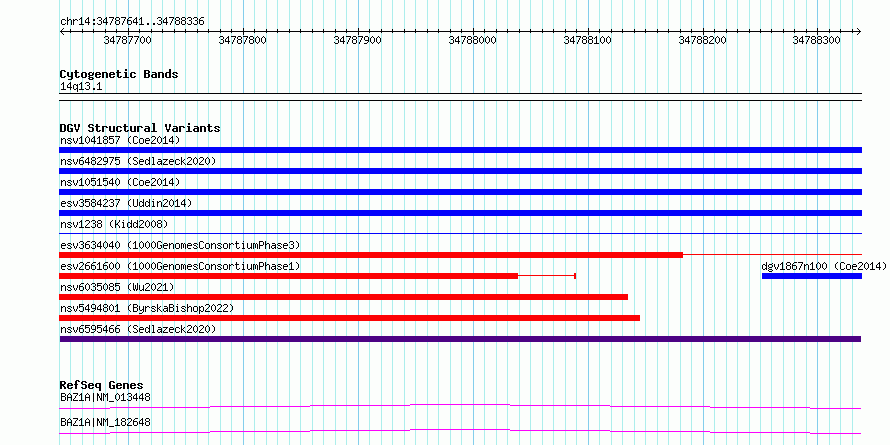Click the chr14:34787641..34788336 region label
The height and width of the screenshot is (445, 890).
tap(132, 22)
